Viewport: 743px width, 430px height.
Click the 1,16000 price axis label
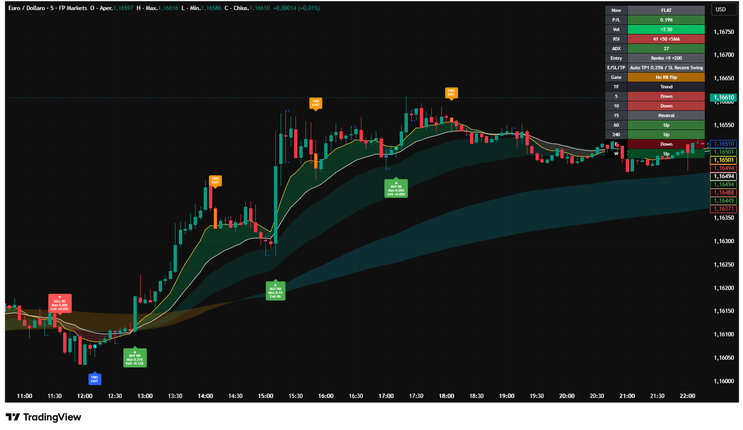(724, 381)
